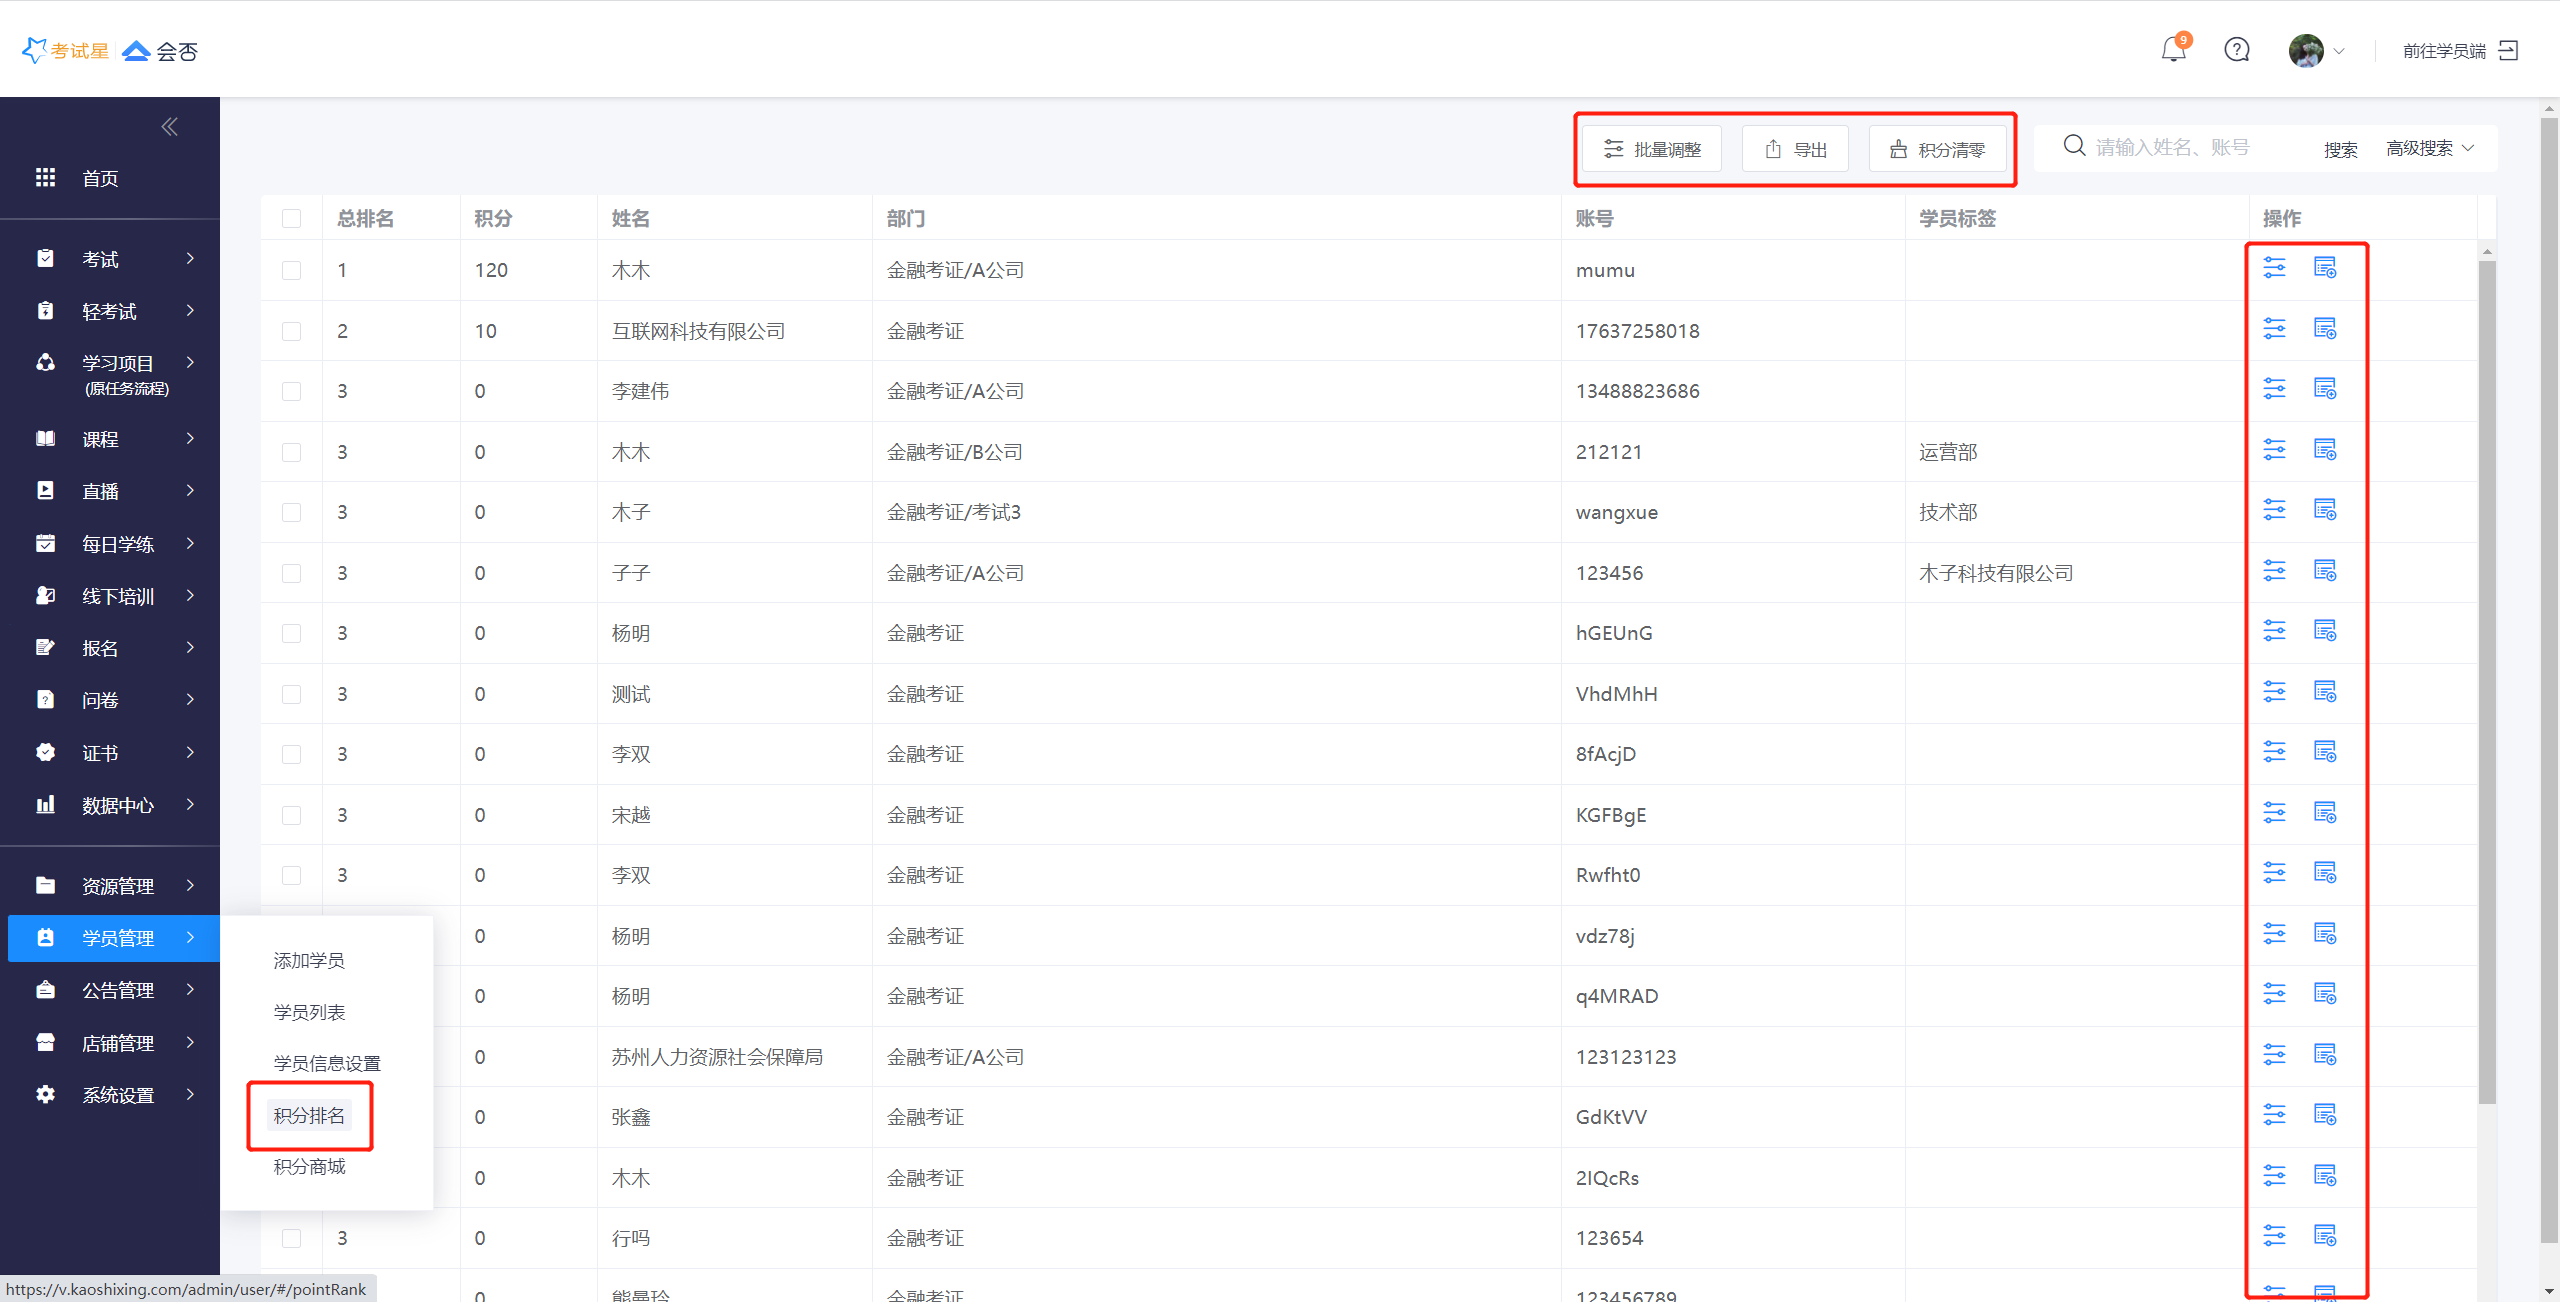Open points detail icon for hGEUnG row

coord(2324,631)
